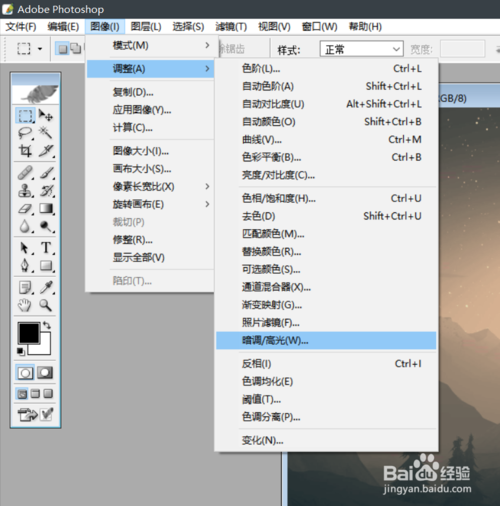Choose 色阶(L)... levels command

(326, 69)
